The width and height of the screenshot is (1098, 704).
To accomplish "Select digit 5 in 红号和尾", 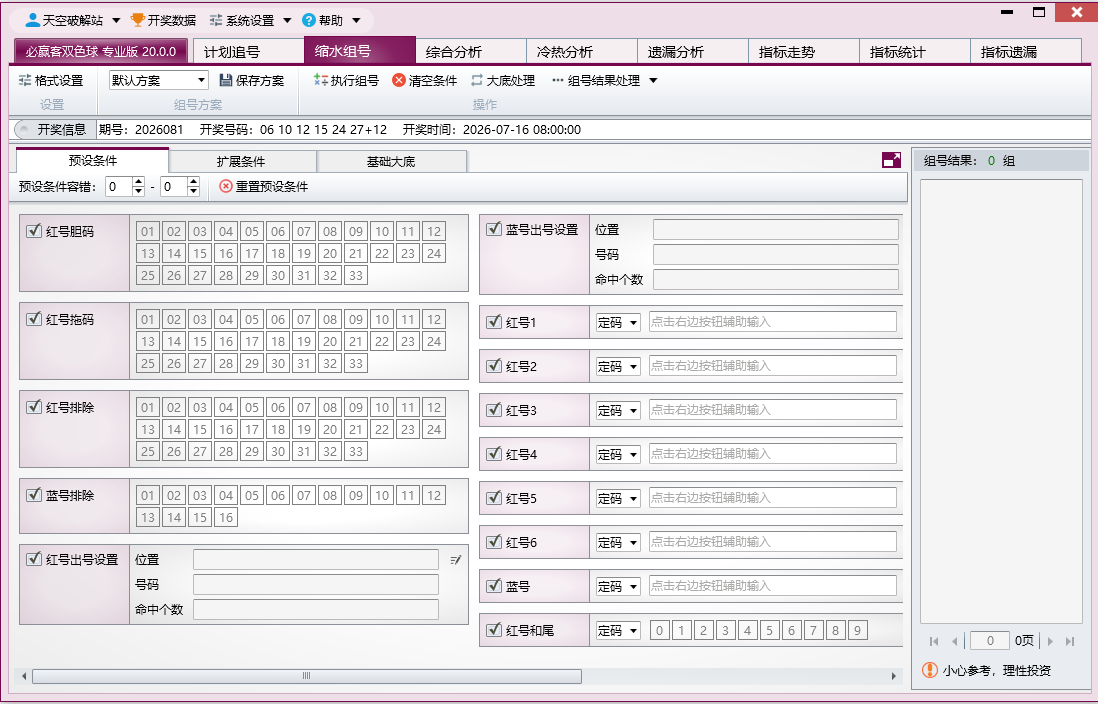I will click(769, 630).
